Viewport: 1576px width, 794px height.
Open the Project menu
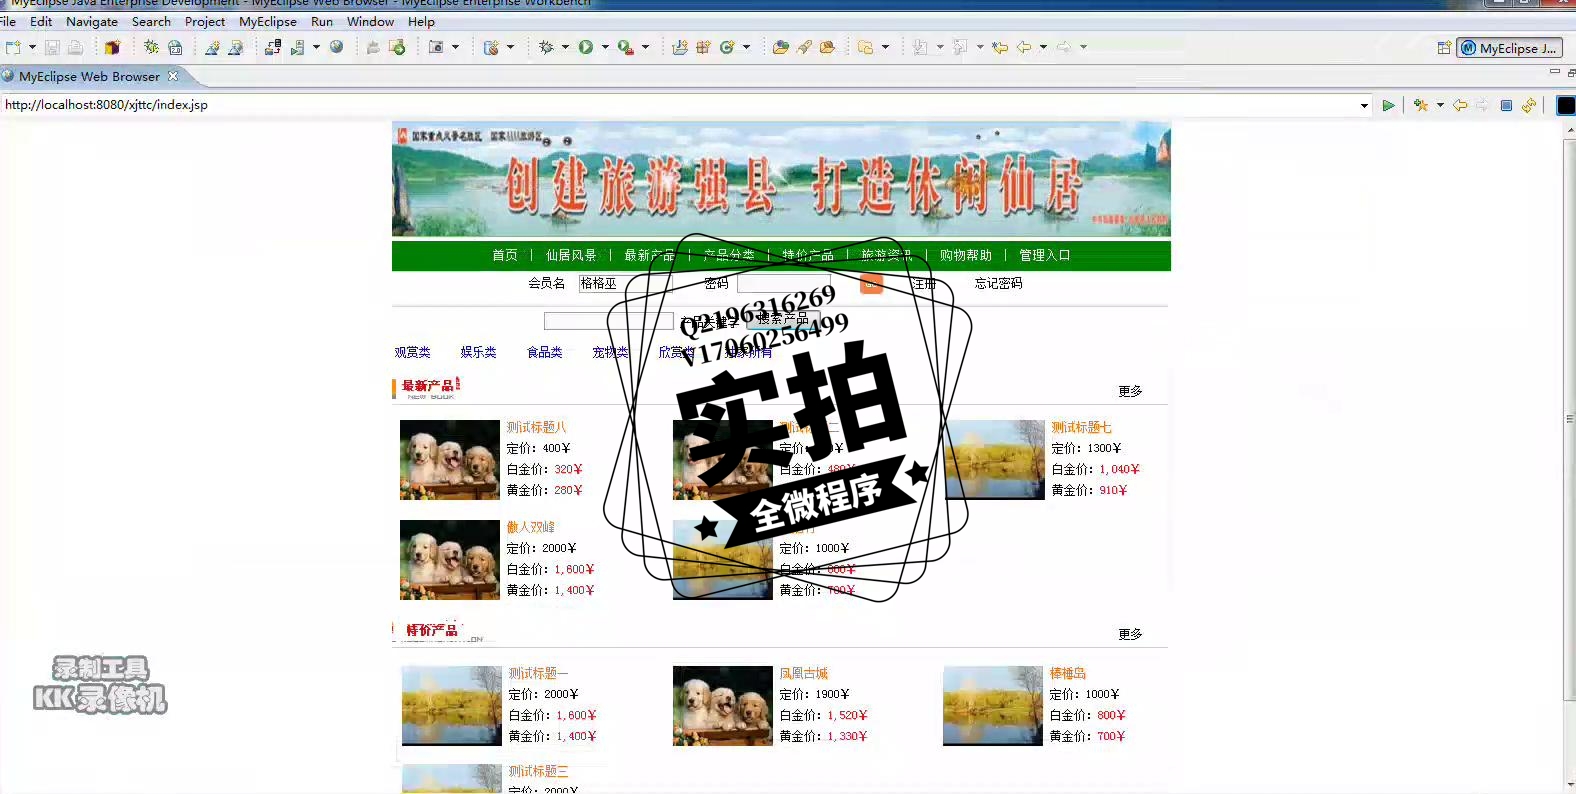pos(205,21)
